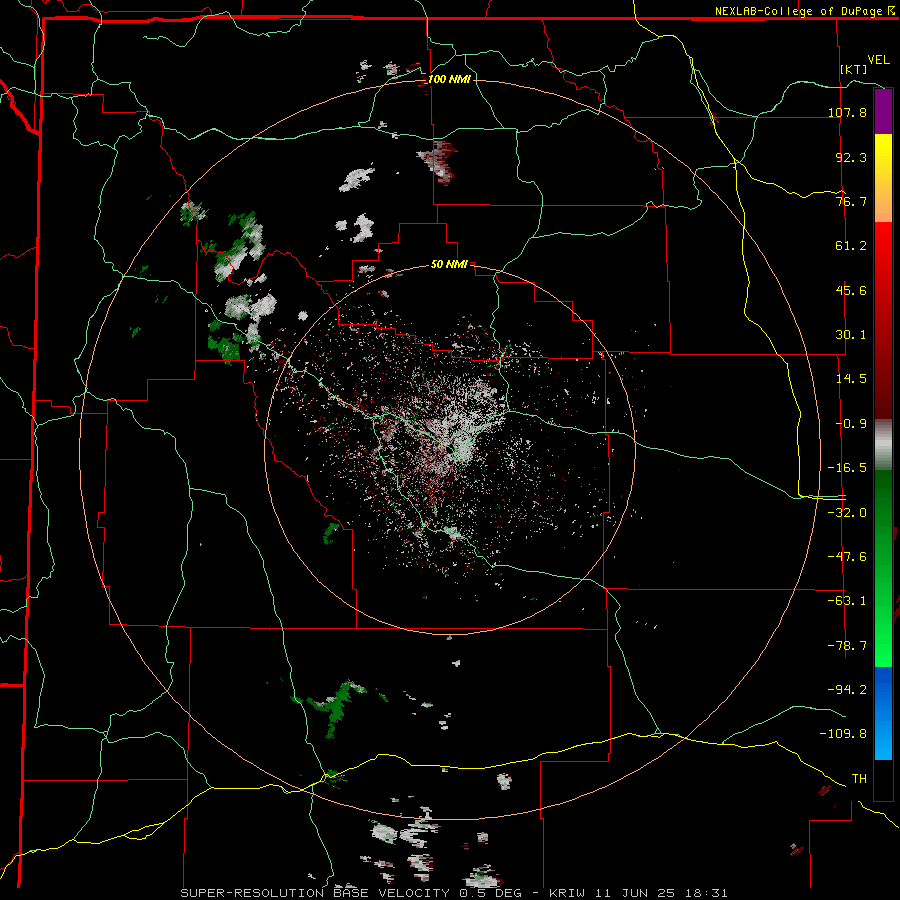Click the 100 NMI range ring label
Image resolution: width=900 pixels, height=900 pixels.
point(449,79)
